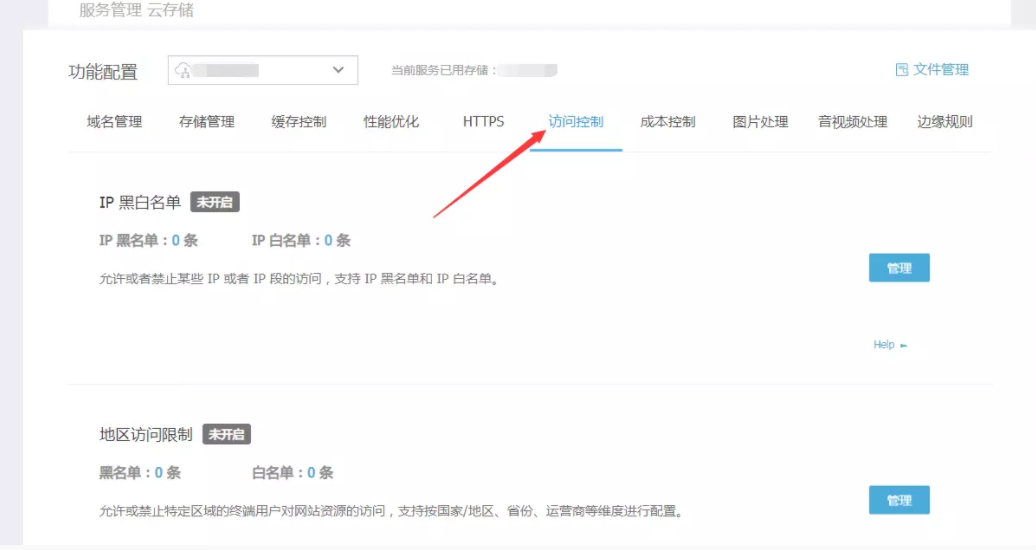This screenshot has width=1036, height=550.
Task: Select the 边缘规则 tab
Action: click(x=945, y=122)
